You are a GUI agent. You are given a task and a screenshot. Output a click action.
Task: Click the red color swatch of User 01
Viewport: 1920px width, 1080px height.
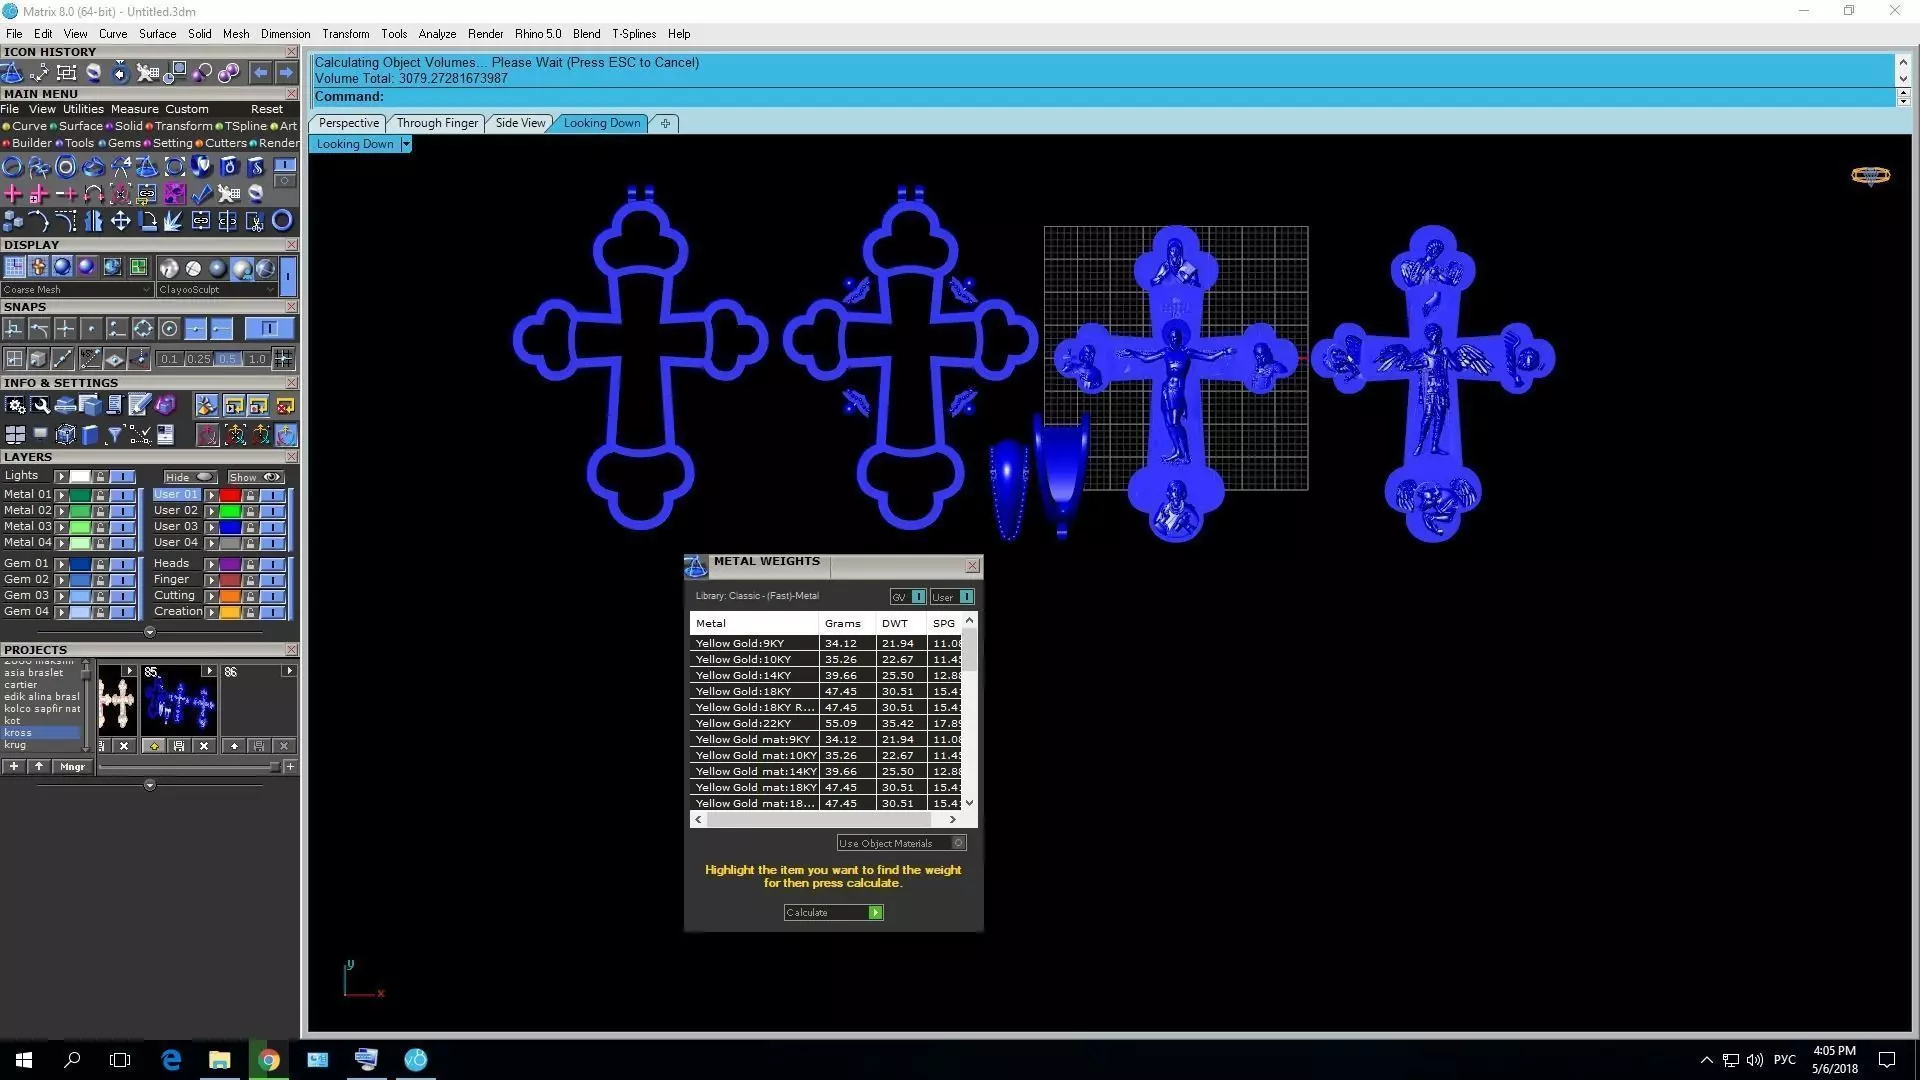230,495
